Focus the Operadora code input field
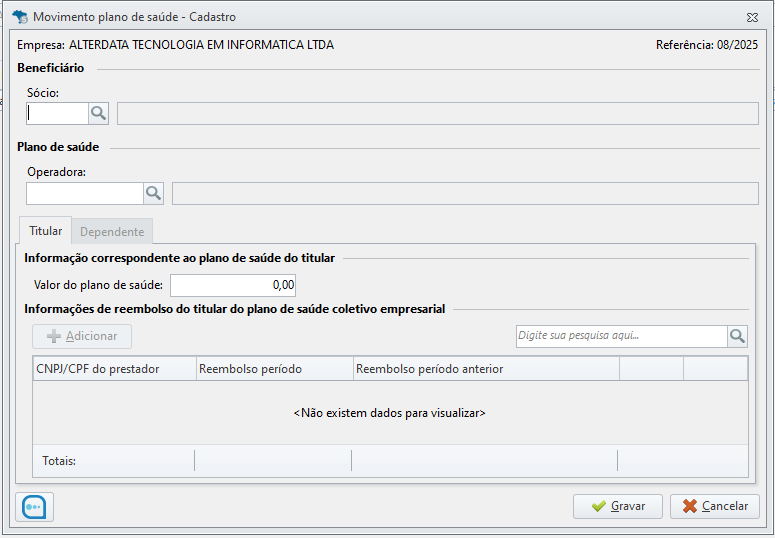 click(x=85, y=193)
